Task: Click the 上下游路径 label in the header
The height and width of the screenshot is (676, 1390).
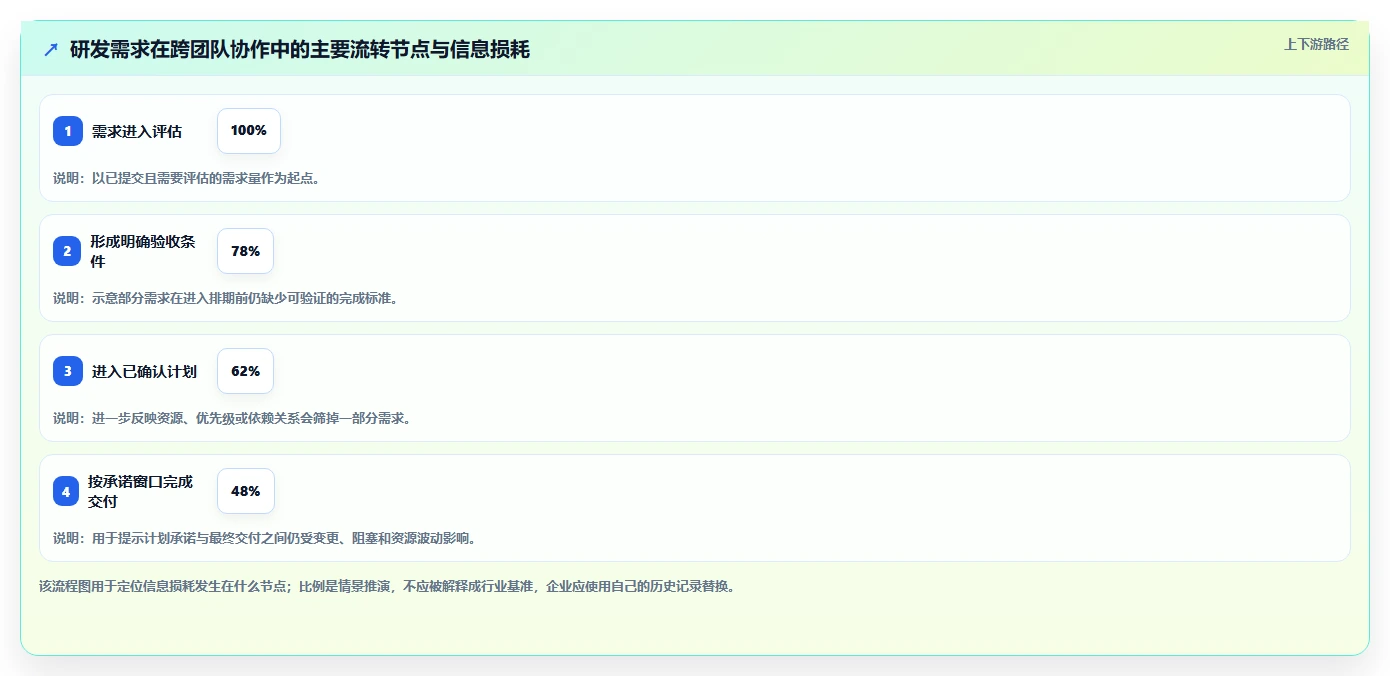Action: 1316,44
